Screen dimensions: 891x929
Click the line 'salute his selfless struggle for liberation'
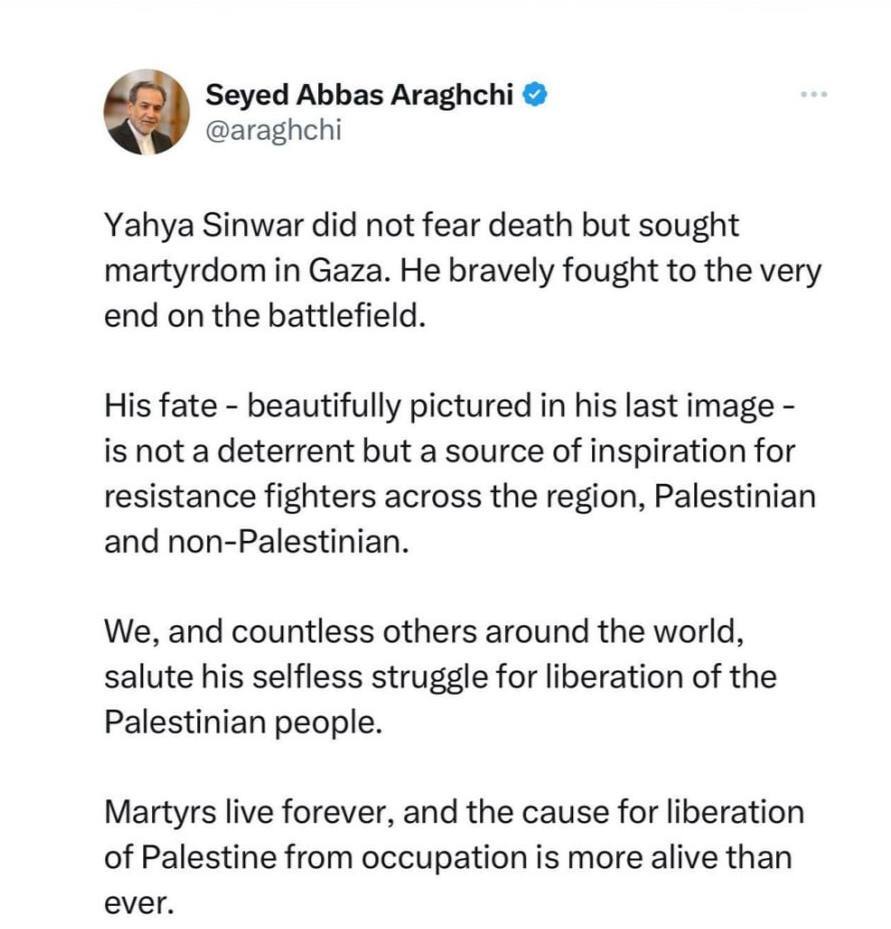[x=440, y=677]
